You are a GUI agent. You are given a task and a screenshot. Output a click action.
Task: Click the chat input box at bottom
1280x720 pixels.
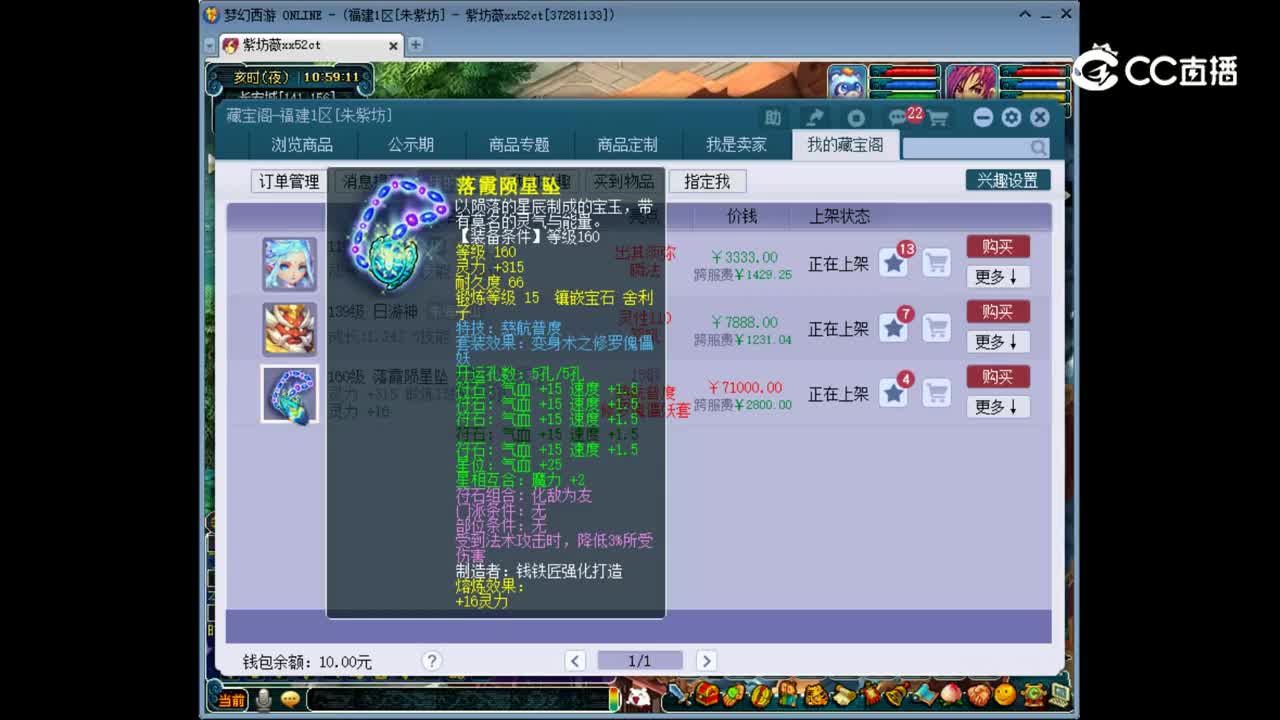(457, 699)
